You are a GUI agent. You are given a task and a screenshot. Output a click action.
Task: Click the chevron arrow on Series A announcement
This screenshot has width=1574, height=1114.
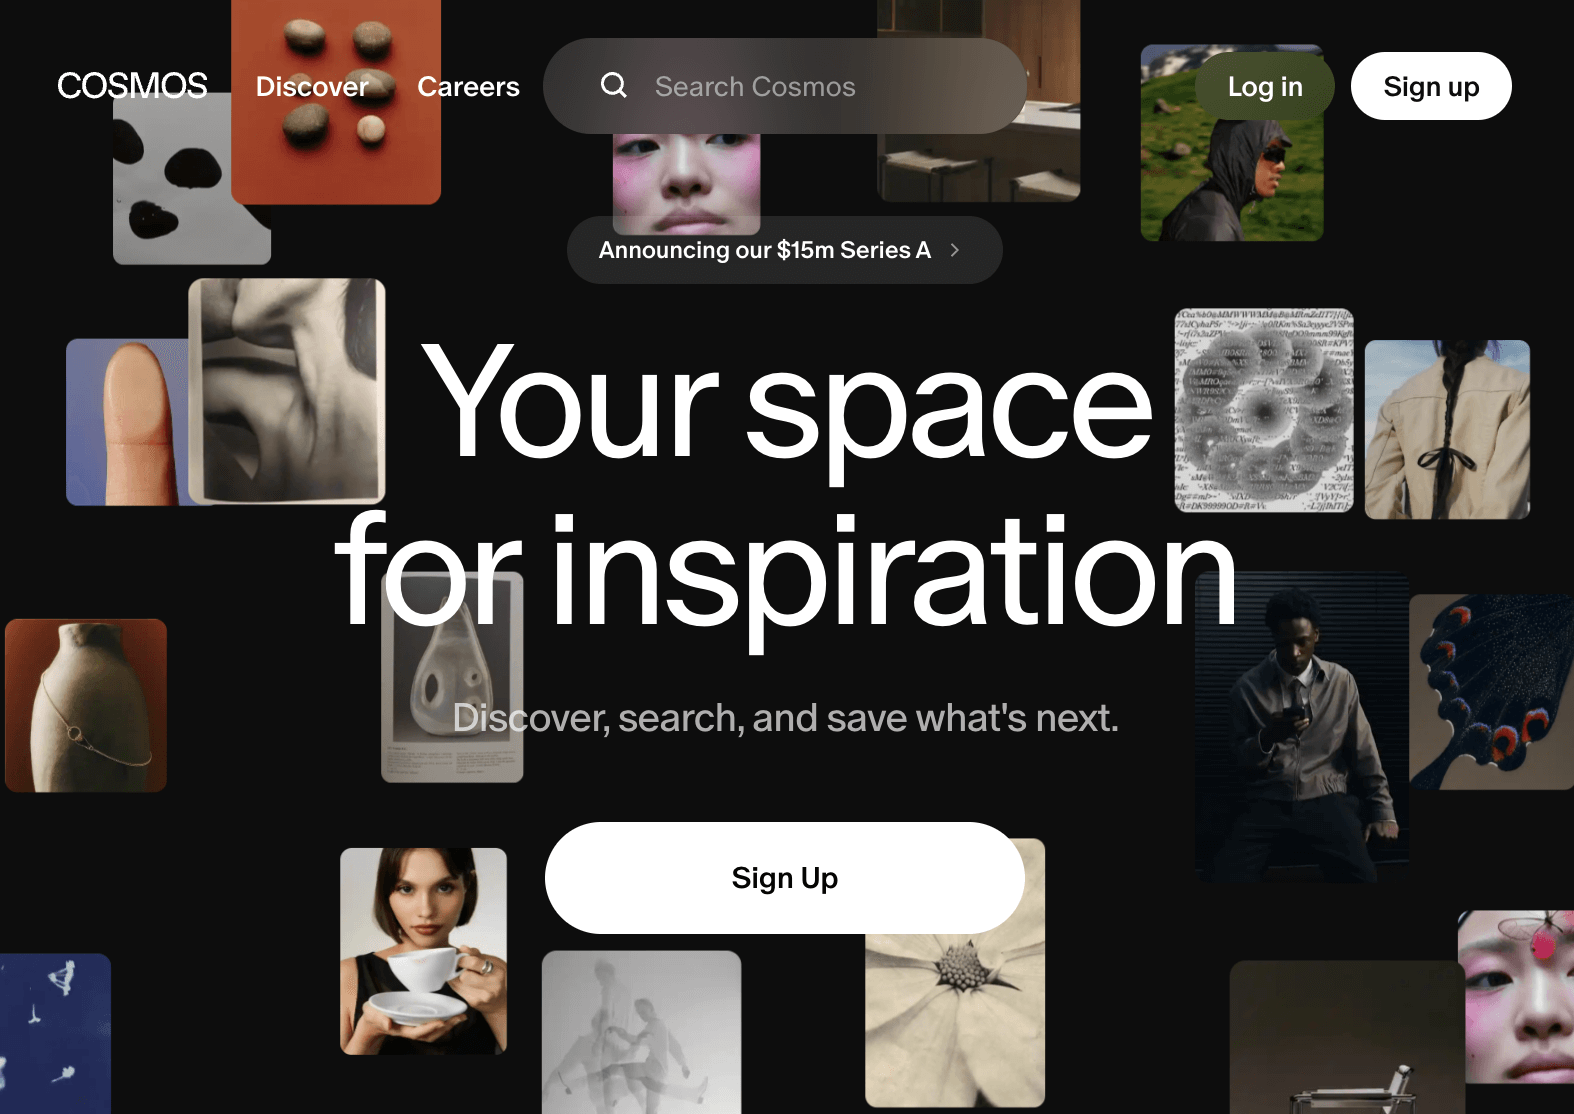pos(955,250)
